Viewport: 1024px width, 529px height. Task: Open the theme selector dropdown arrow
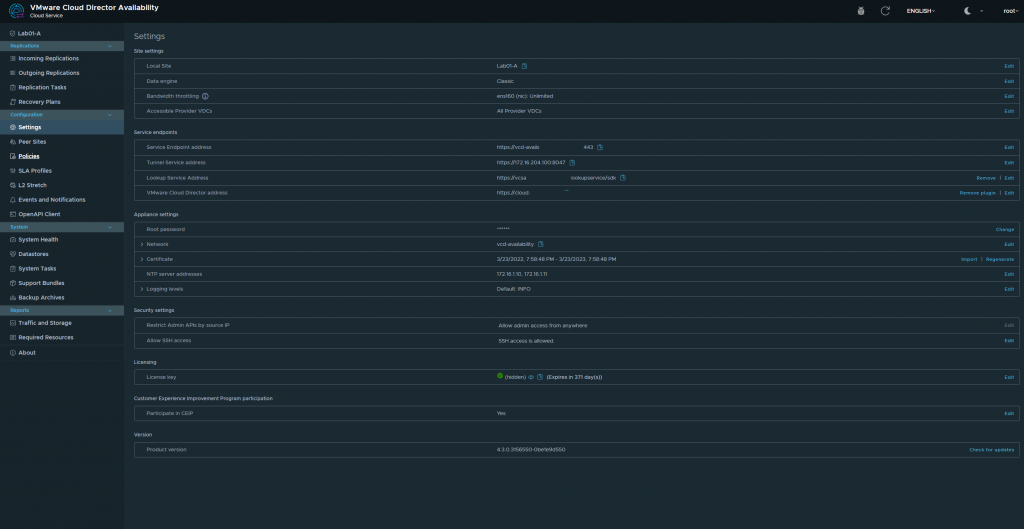pos(981,11)
